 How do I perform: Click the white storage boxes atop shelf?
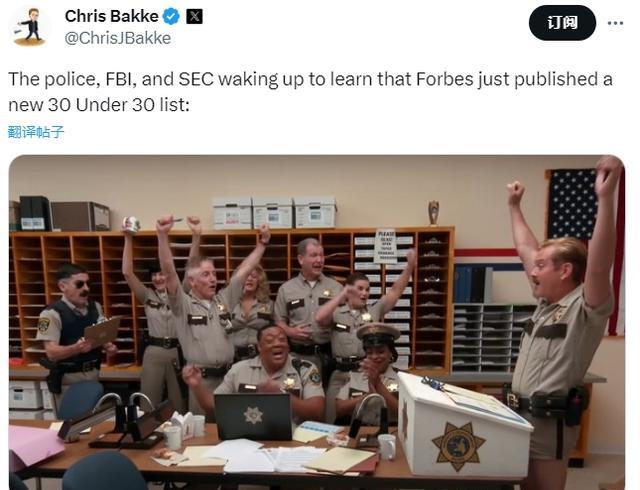point(274,212)
